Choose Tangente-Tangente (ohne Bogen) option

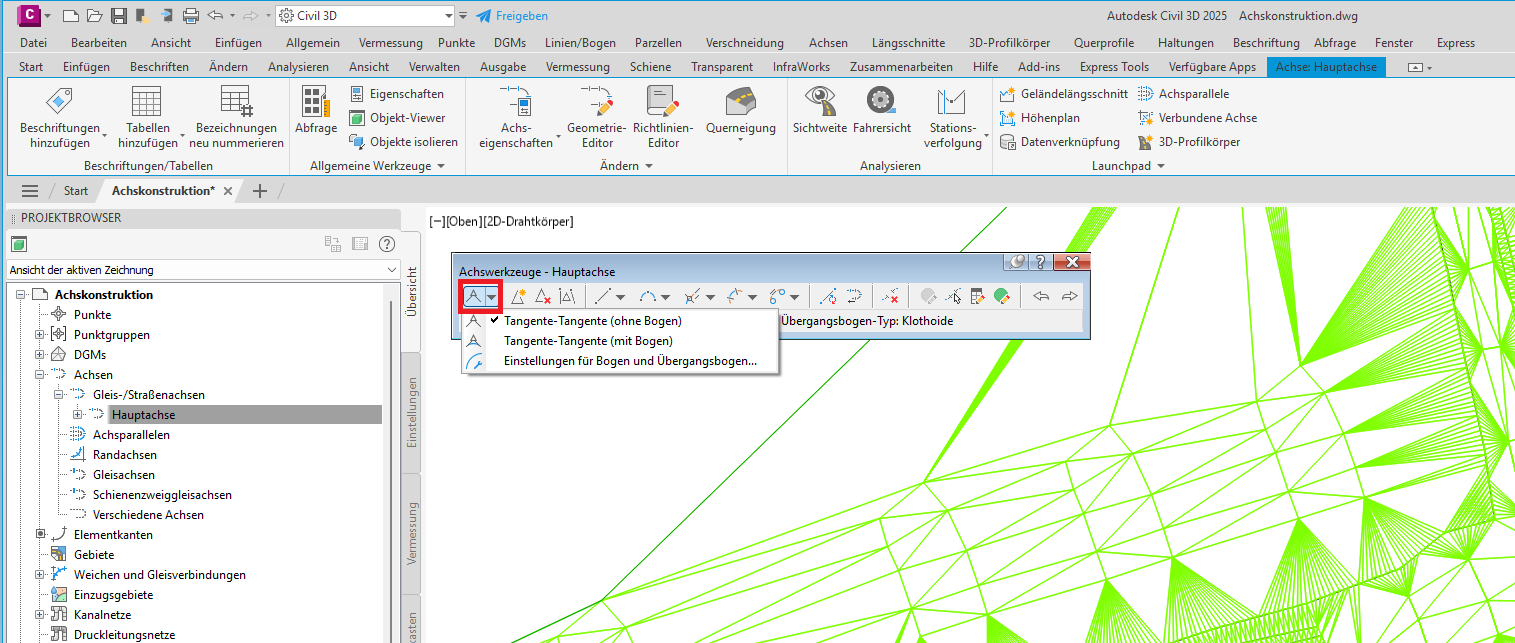pos(592,321)
